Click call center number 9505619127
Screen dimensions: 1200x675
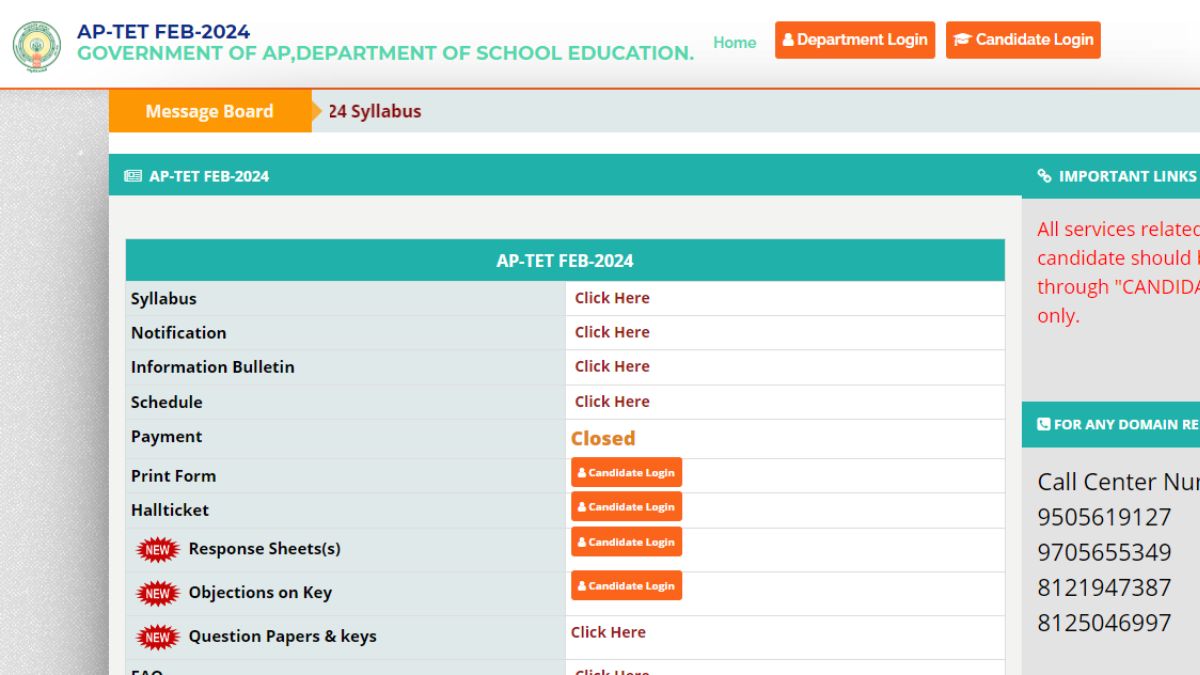[x=1104, y=517]
